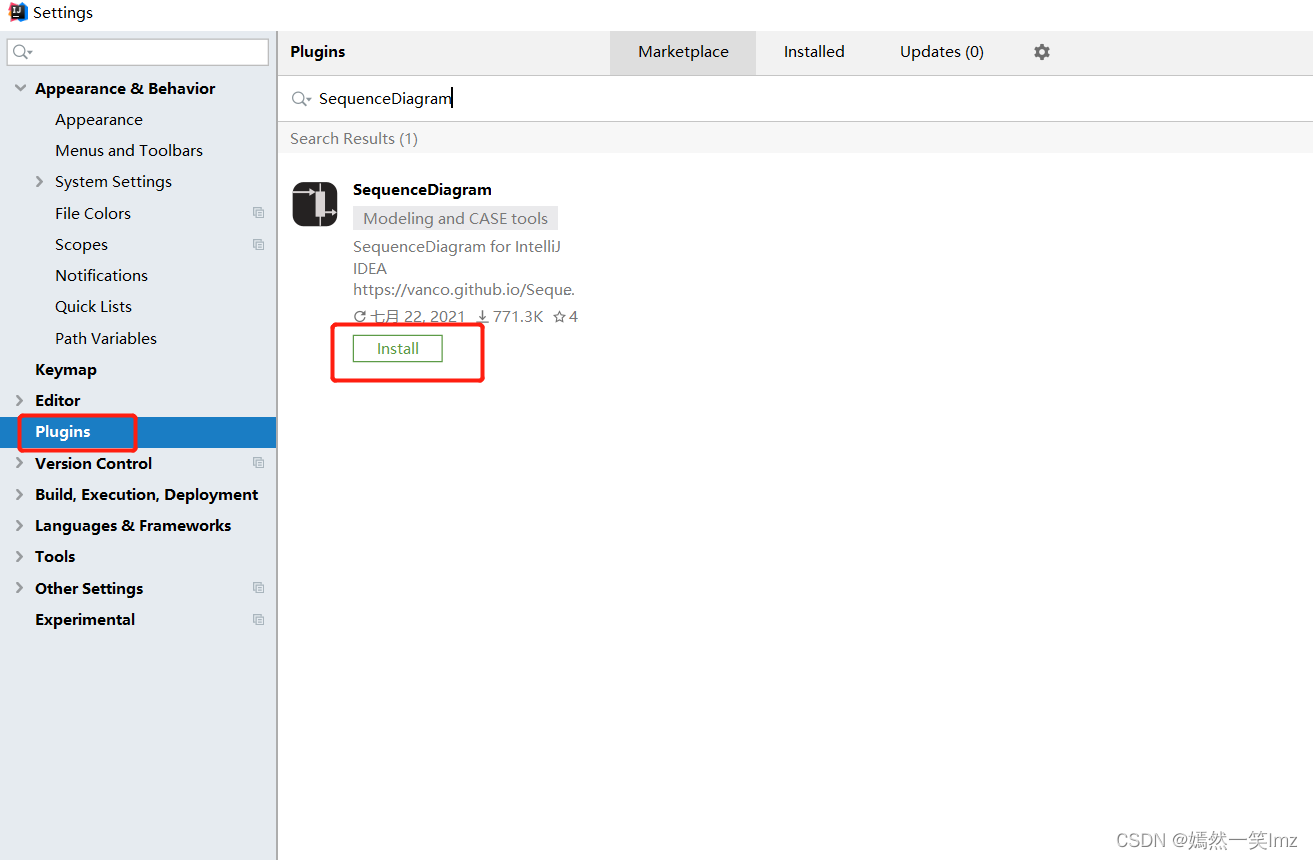This screenshot has height=860, width=1313.
Task: Click the project-level icon beside File Colors
Action: point(259,213)
